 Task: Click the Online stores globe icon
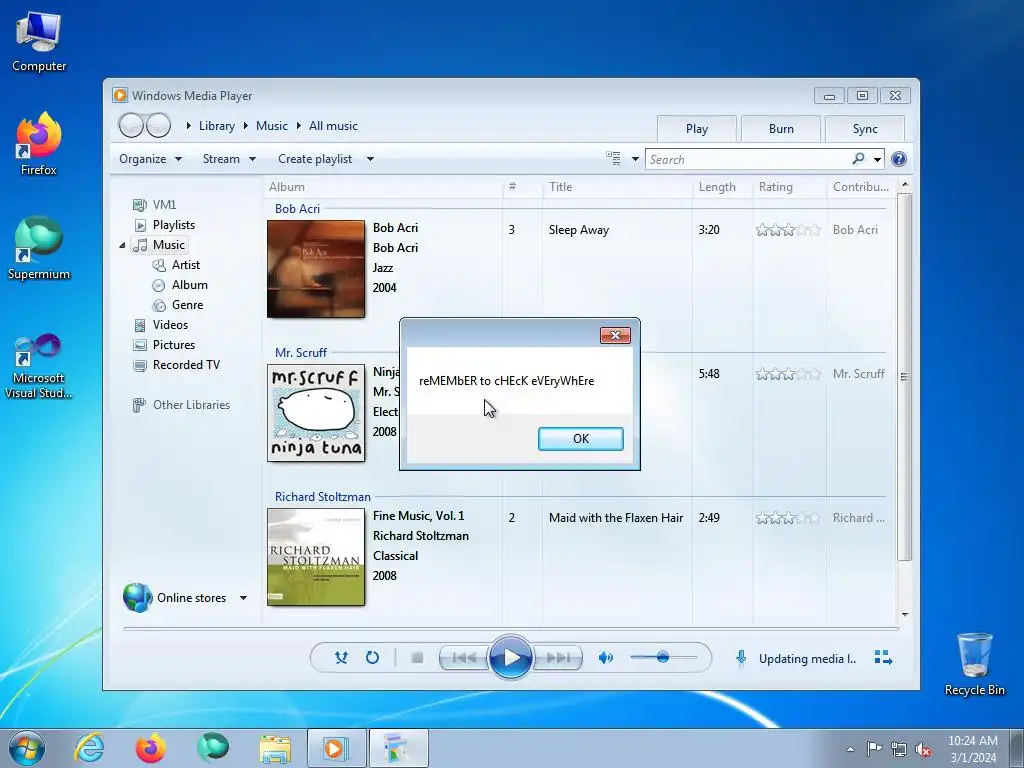(x=137, y=597)
